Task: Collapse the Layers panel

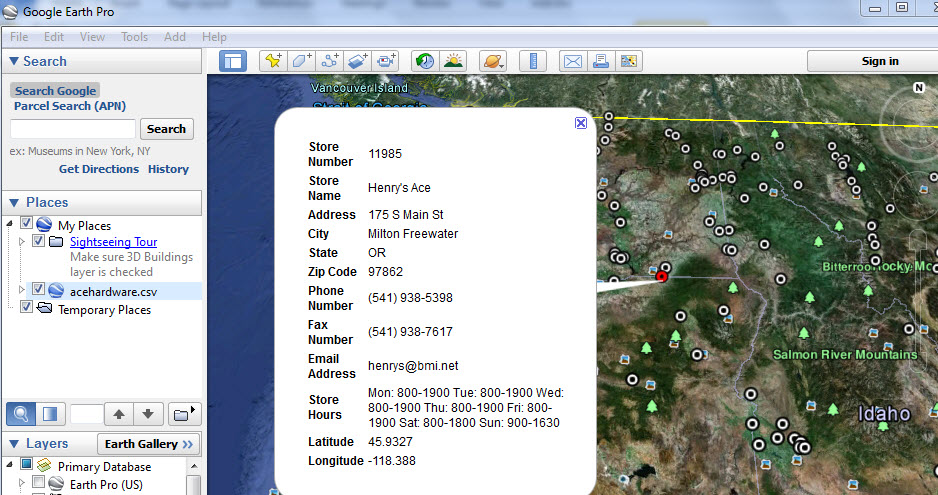Action: pyautogui.click(x=14, y=444)
